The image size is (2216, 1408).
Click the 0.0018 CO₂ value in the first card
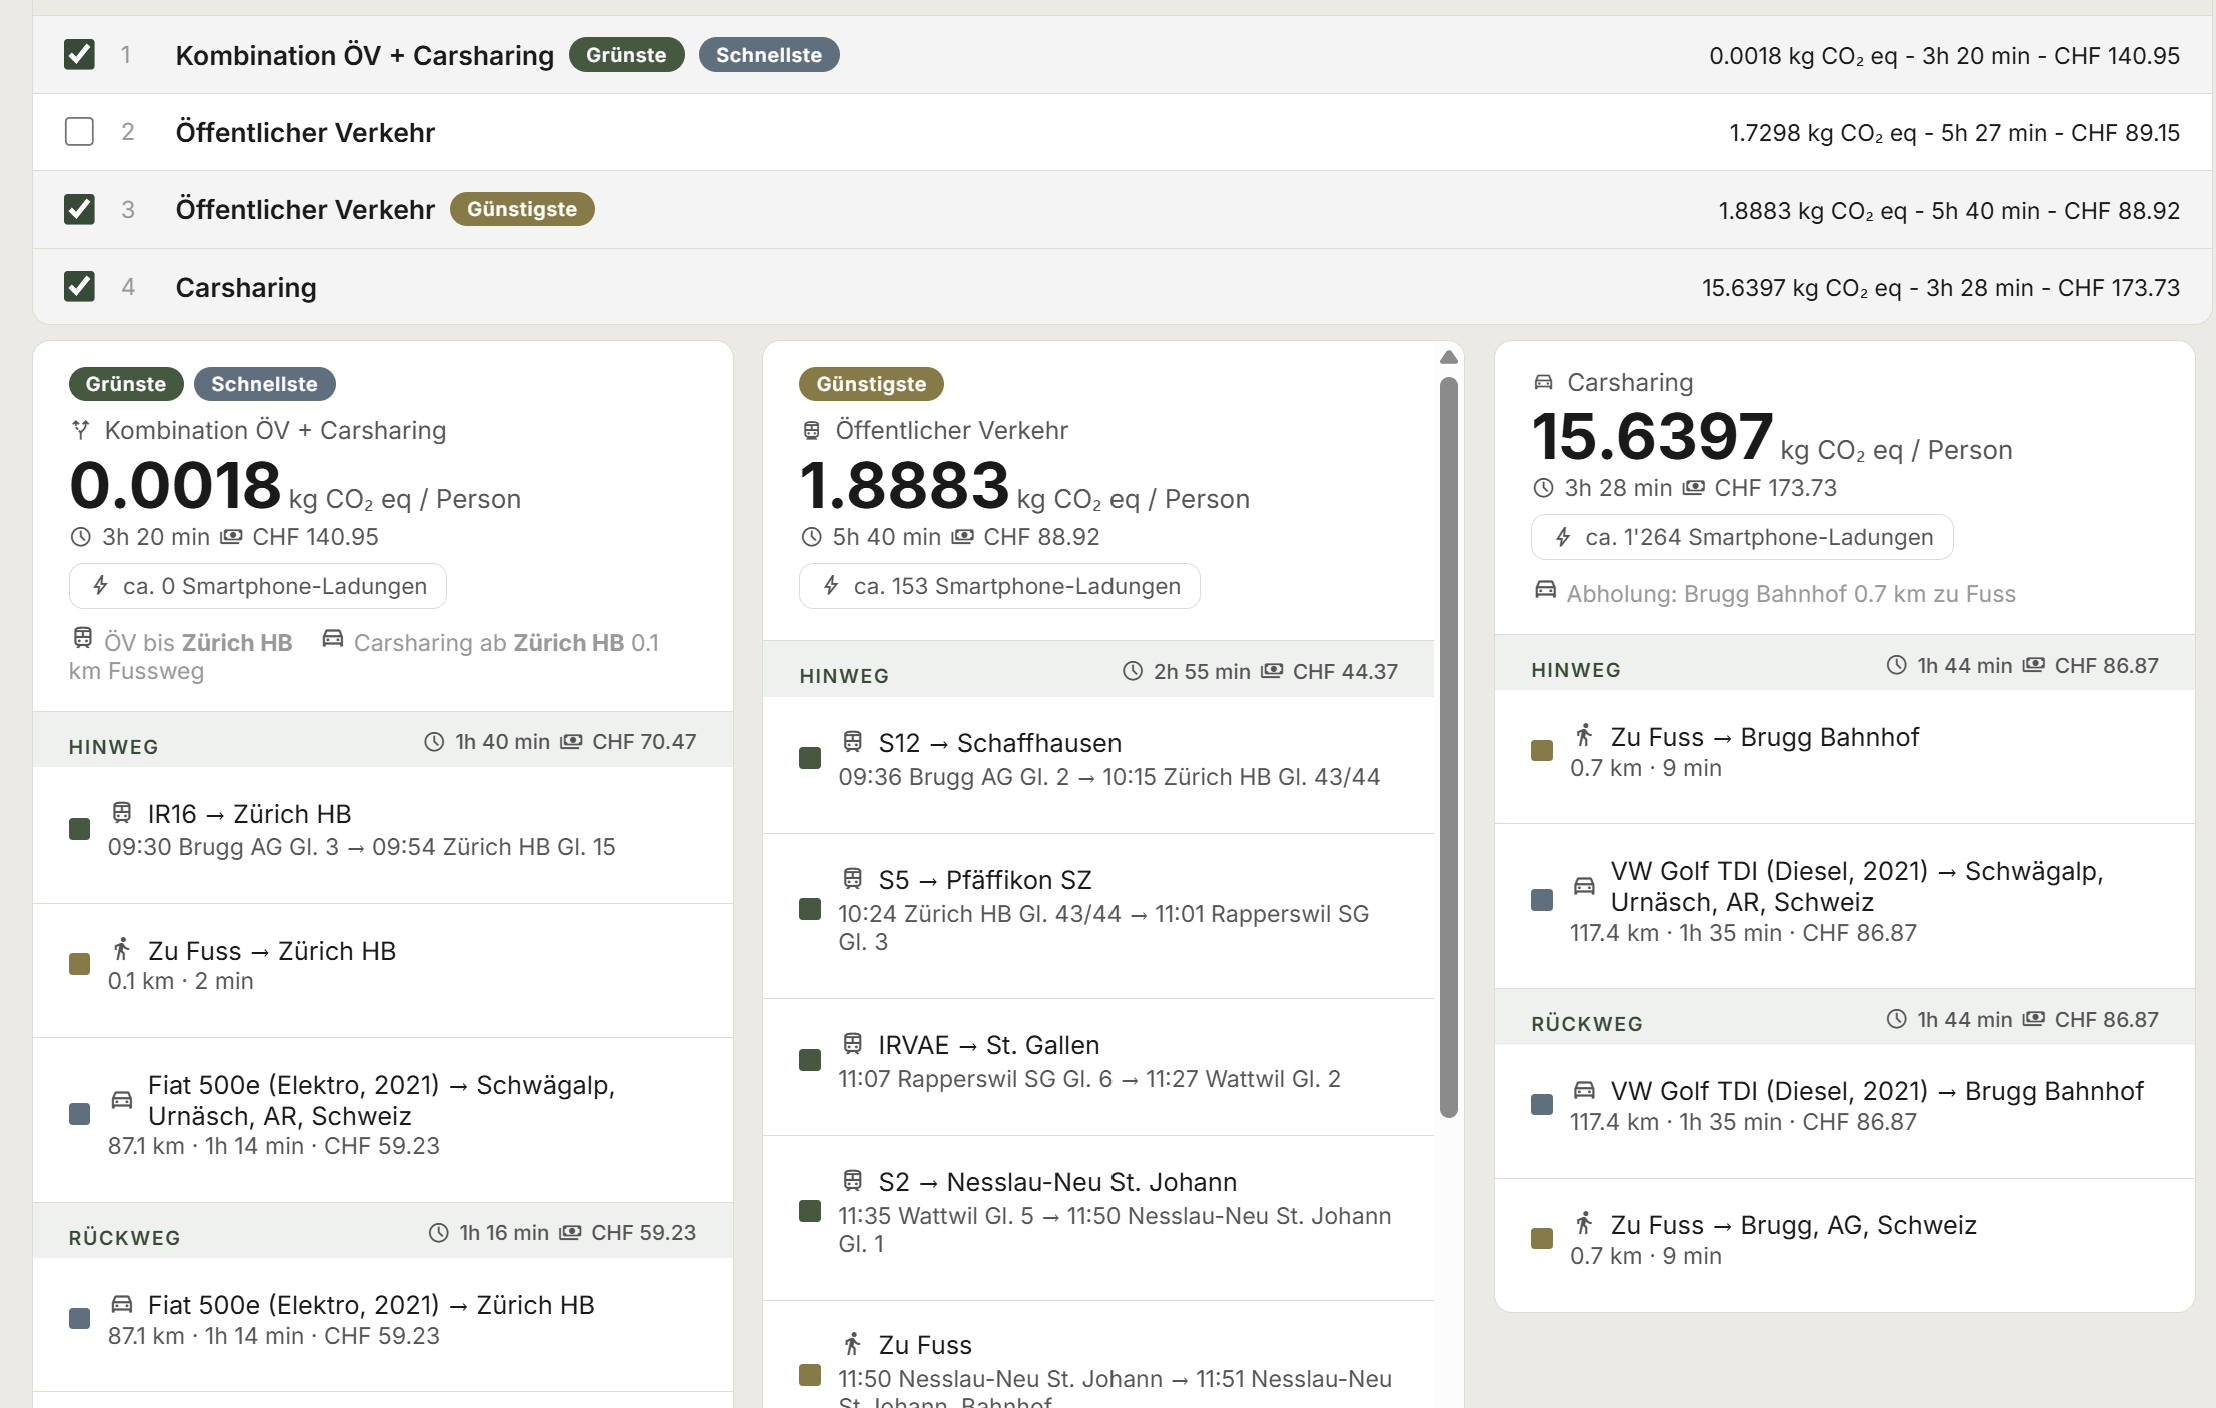175,485
